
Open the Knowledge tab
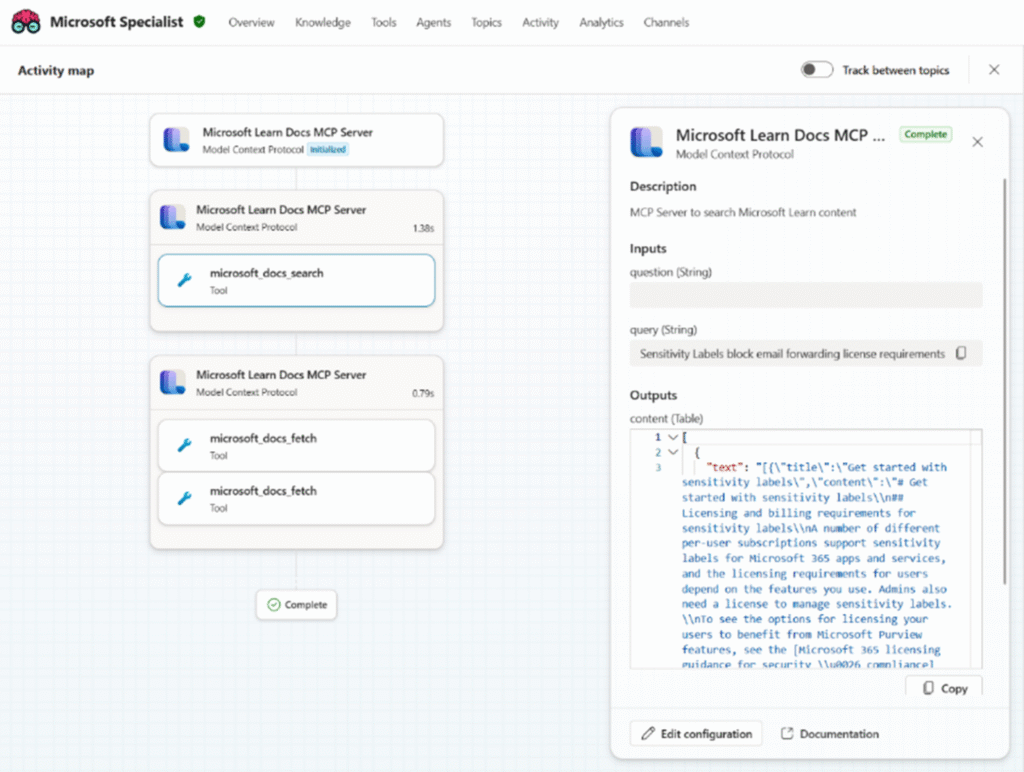coord(322,22)
